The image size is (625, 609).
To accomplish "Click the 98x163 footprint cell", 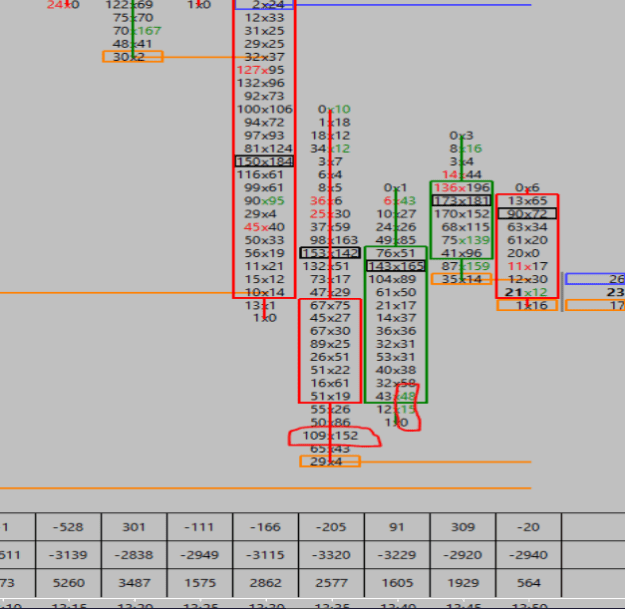I will click(334, 240).
